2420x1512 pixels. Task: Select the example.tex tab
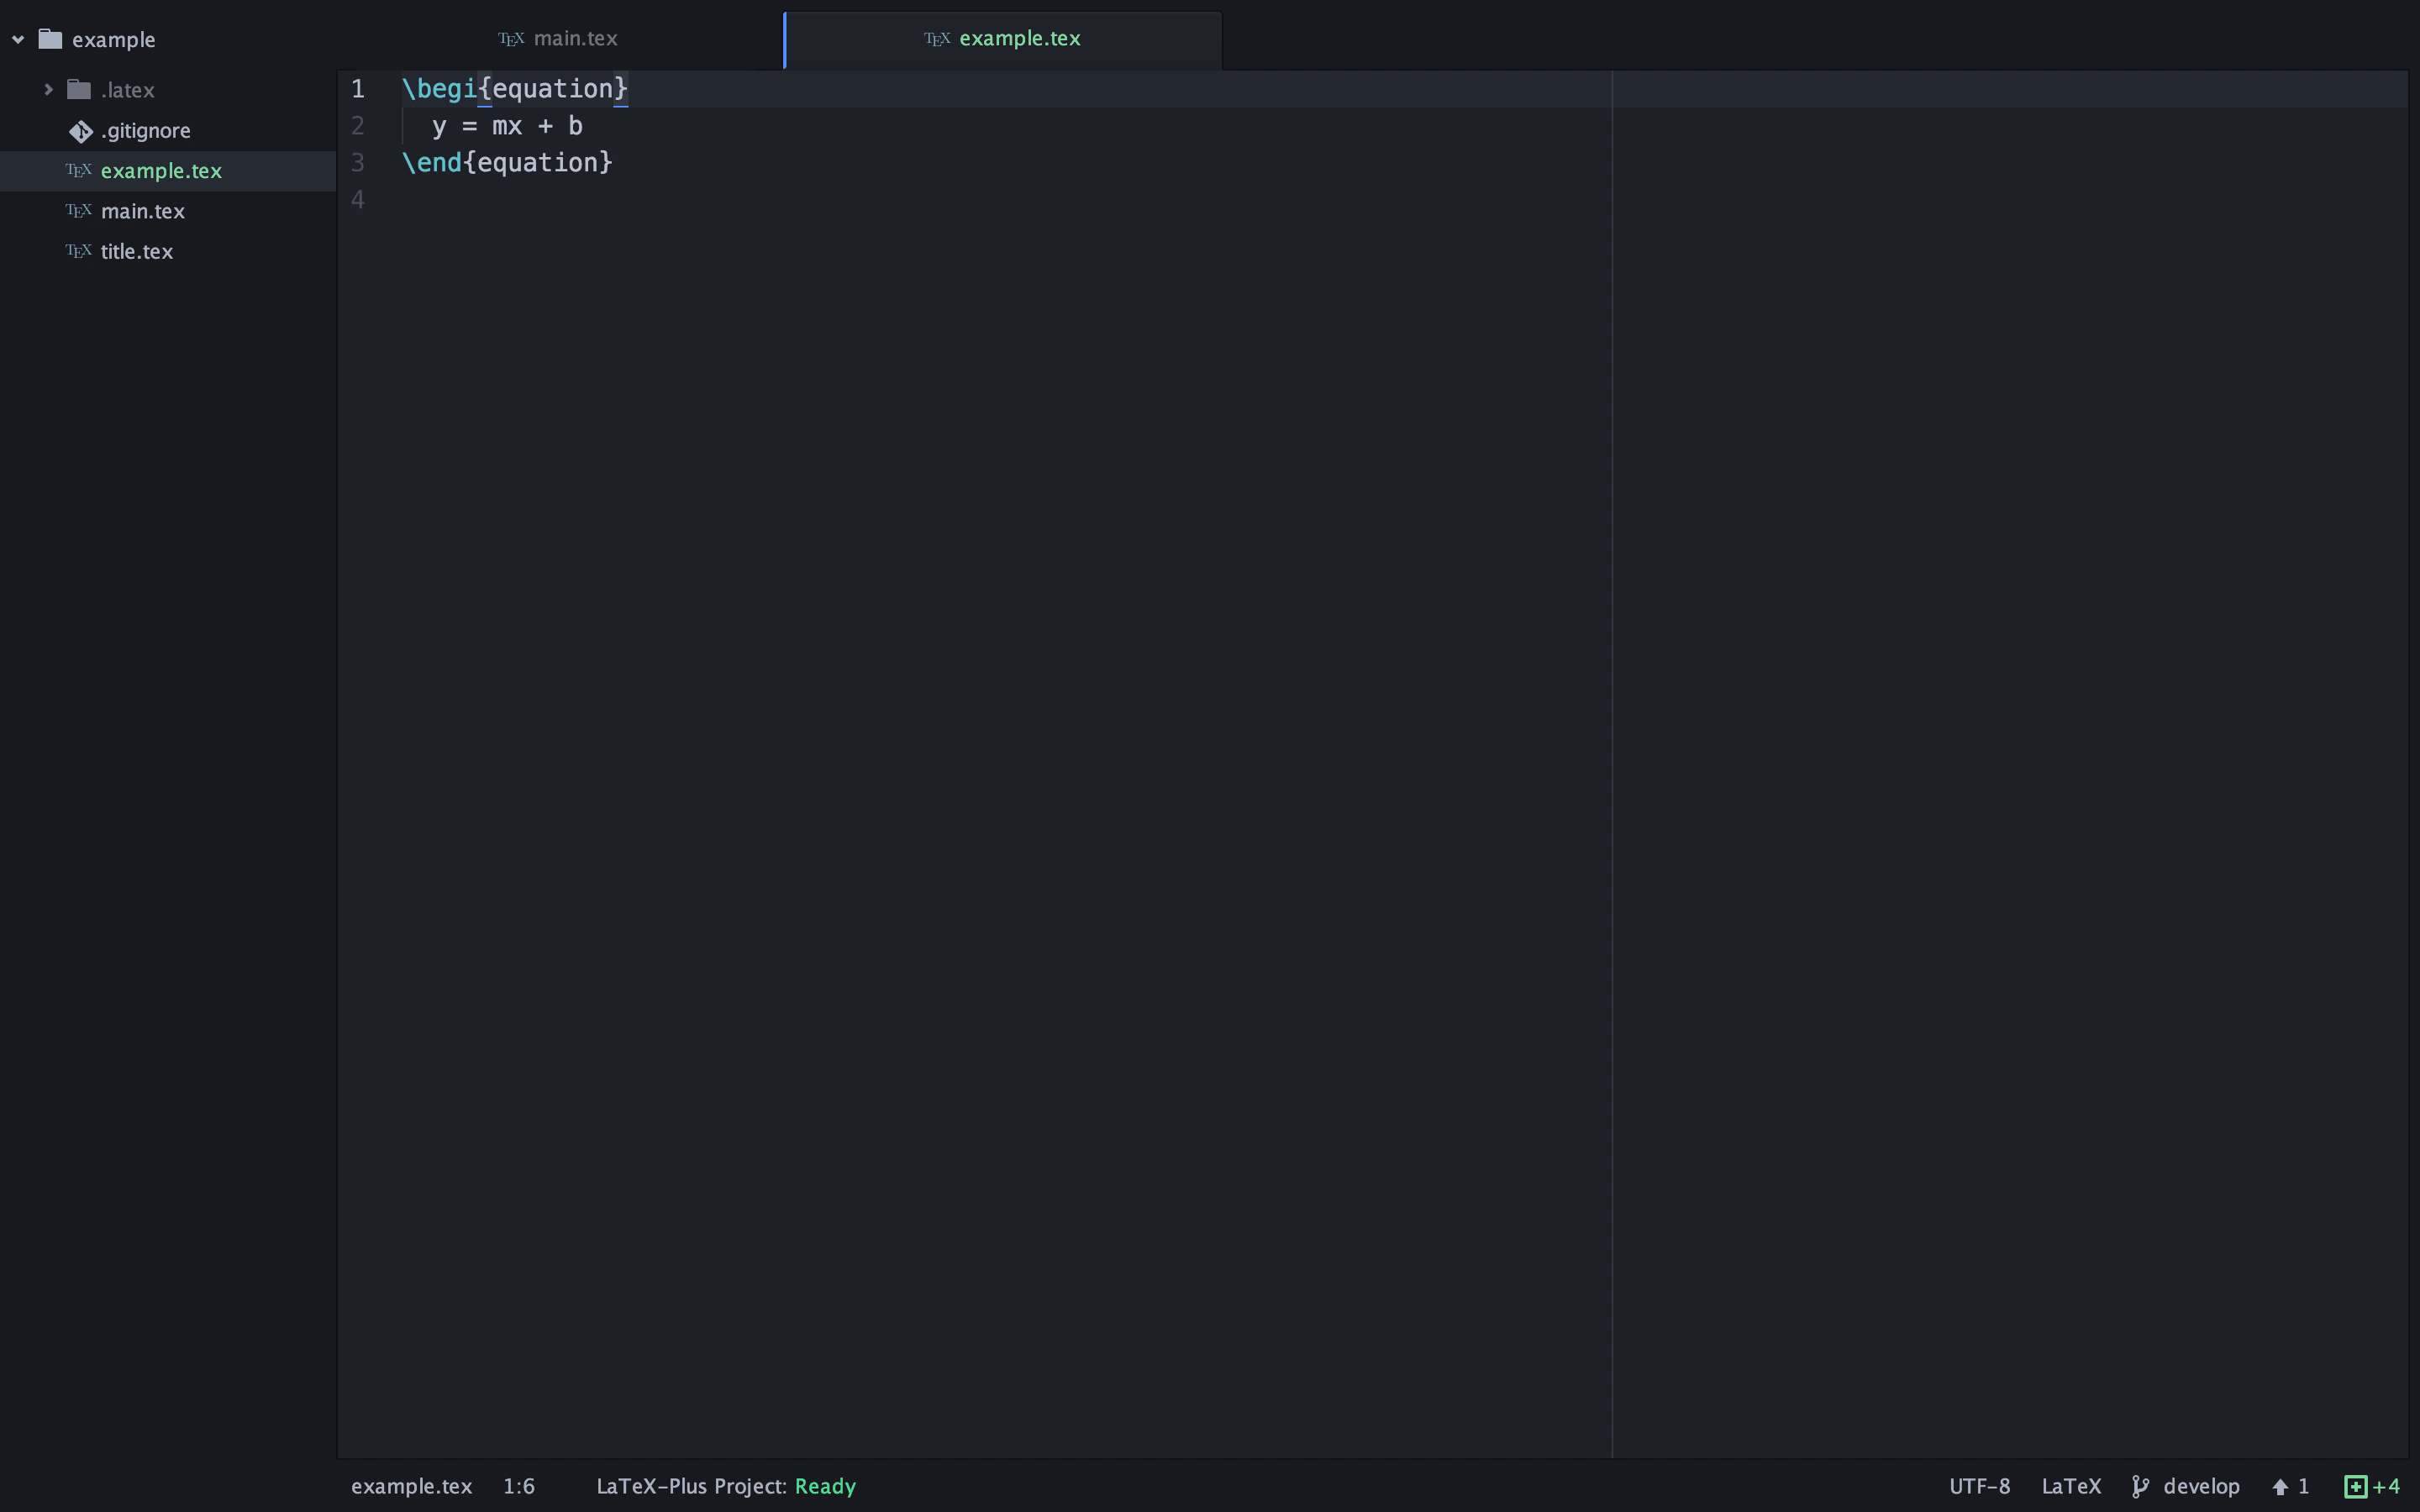[1019, 39]
